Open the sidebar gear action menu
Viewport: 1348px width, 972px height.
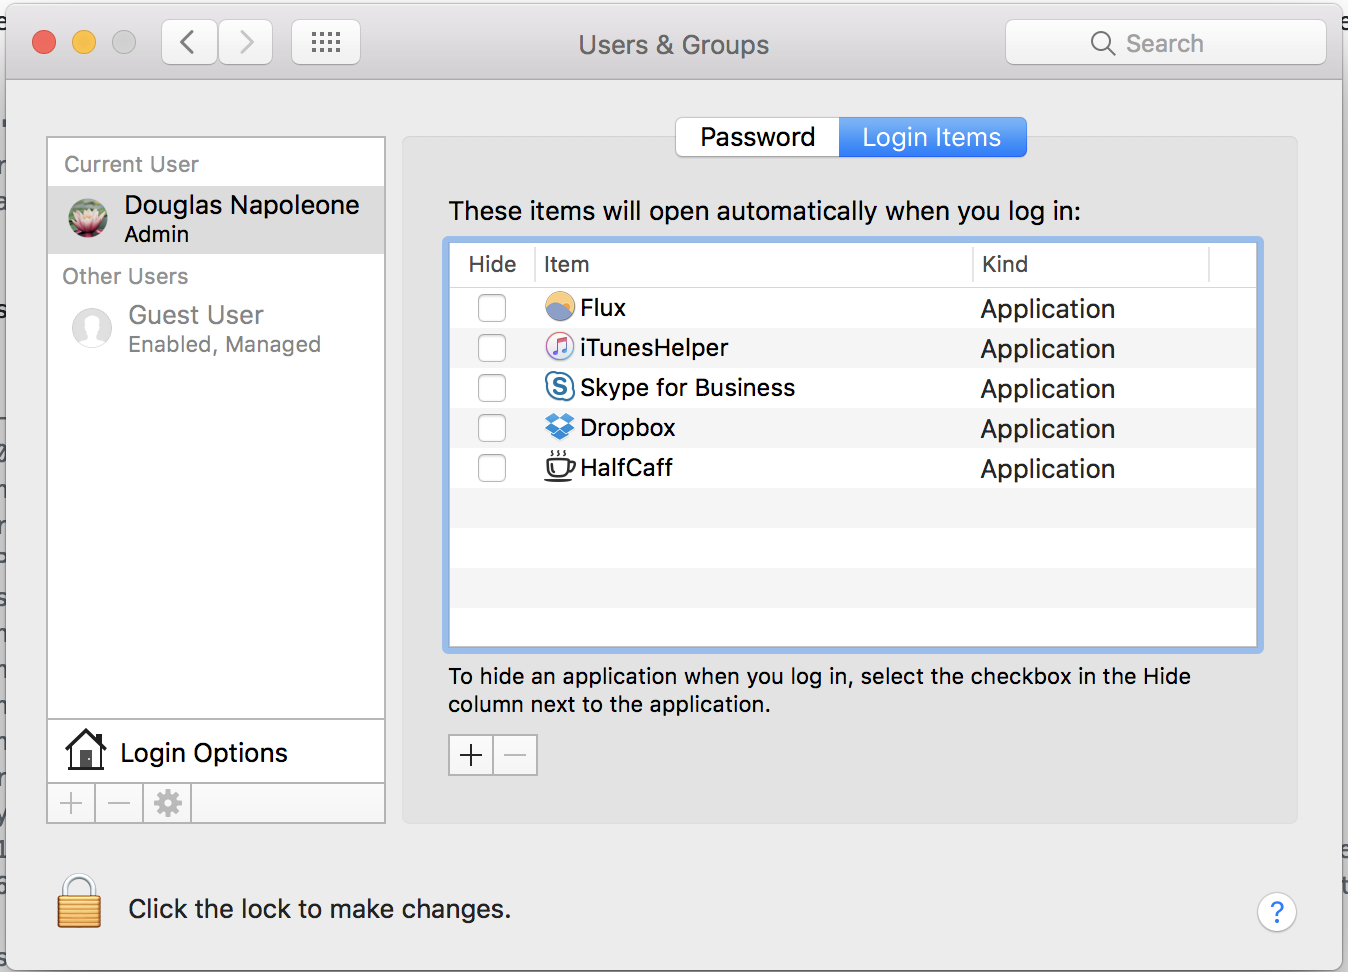(x=168, y=803)
